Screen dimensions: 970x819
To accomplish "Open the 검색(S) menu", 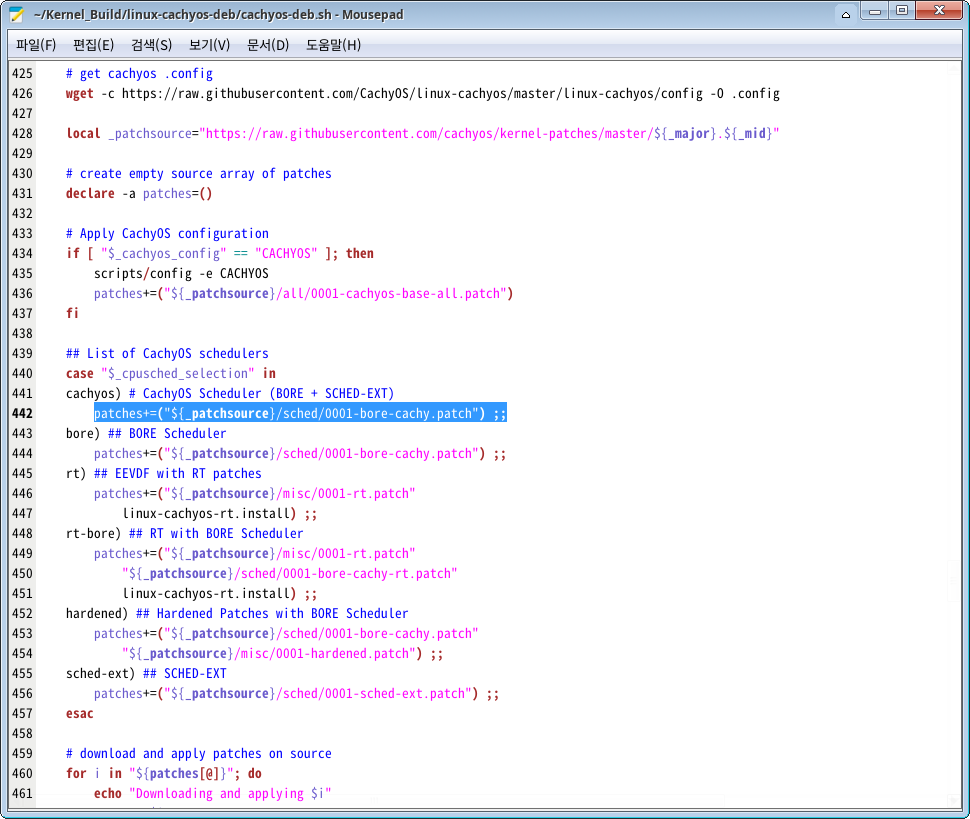I will point(152,45).
